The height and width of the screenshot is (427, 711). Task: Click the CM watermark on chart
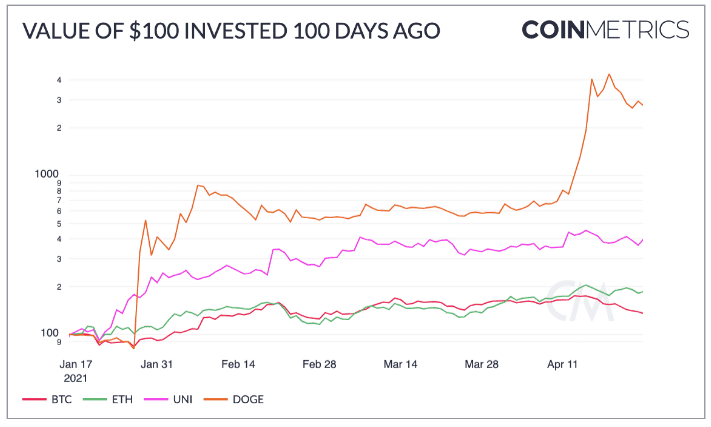coord(580,301)
